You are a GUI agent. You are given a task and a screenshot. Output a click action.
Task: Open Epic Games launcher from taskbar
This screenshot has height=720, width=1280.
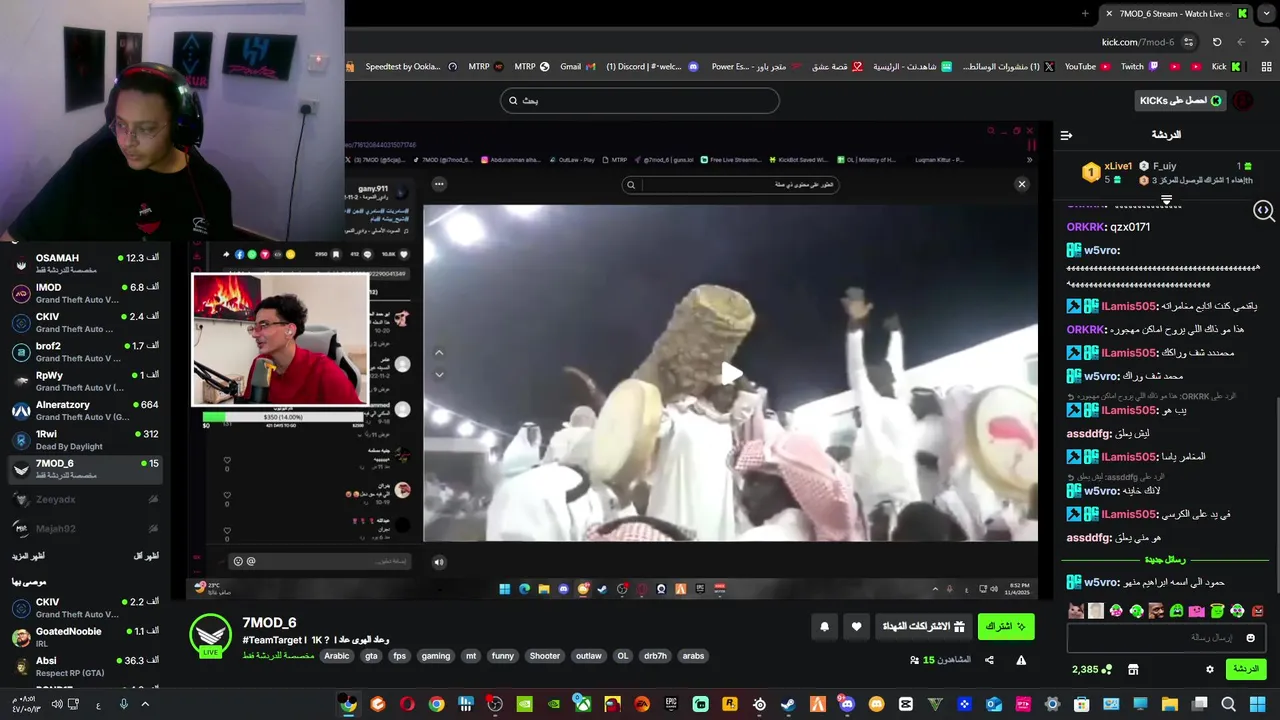click(x=671, y=704)
